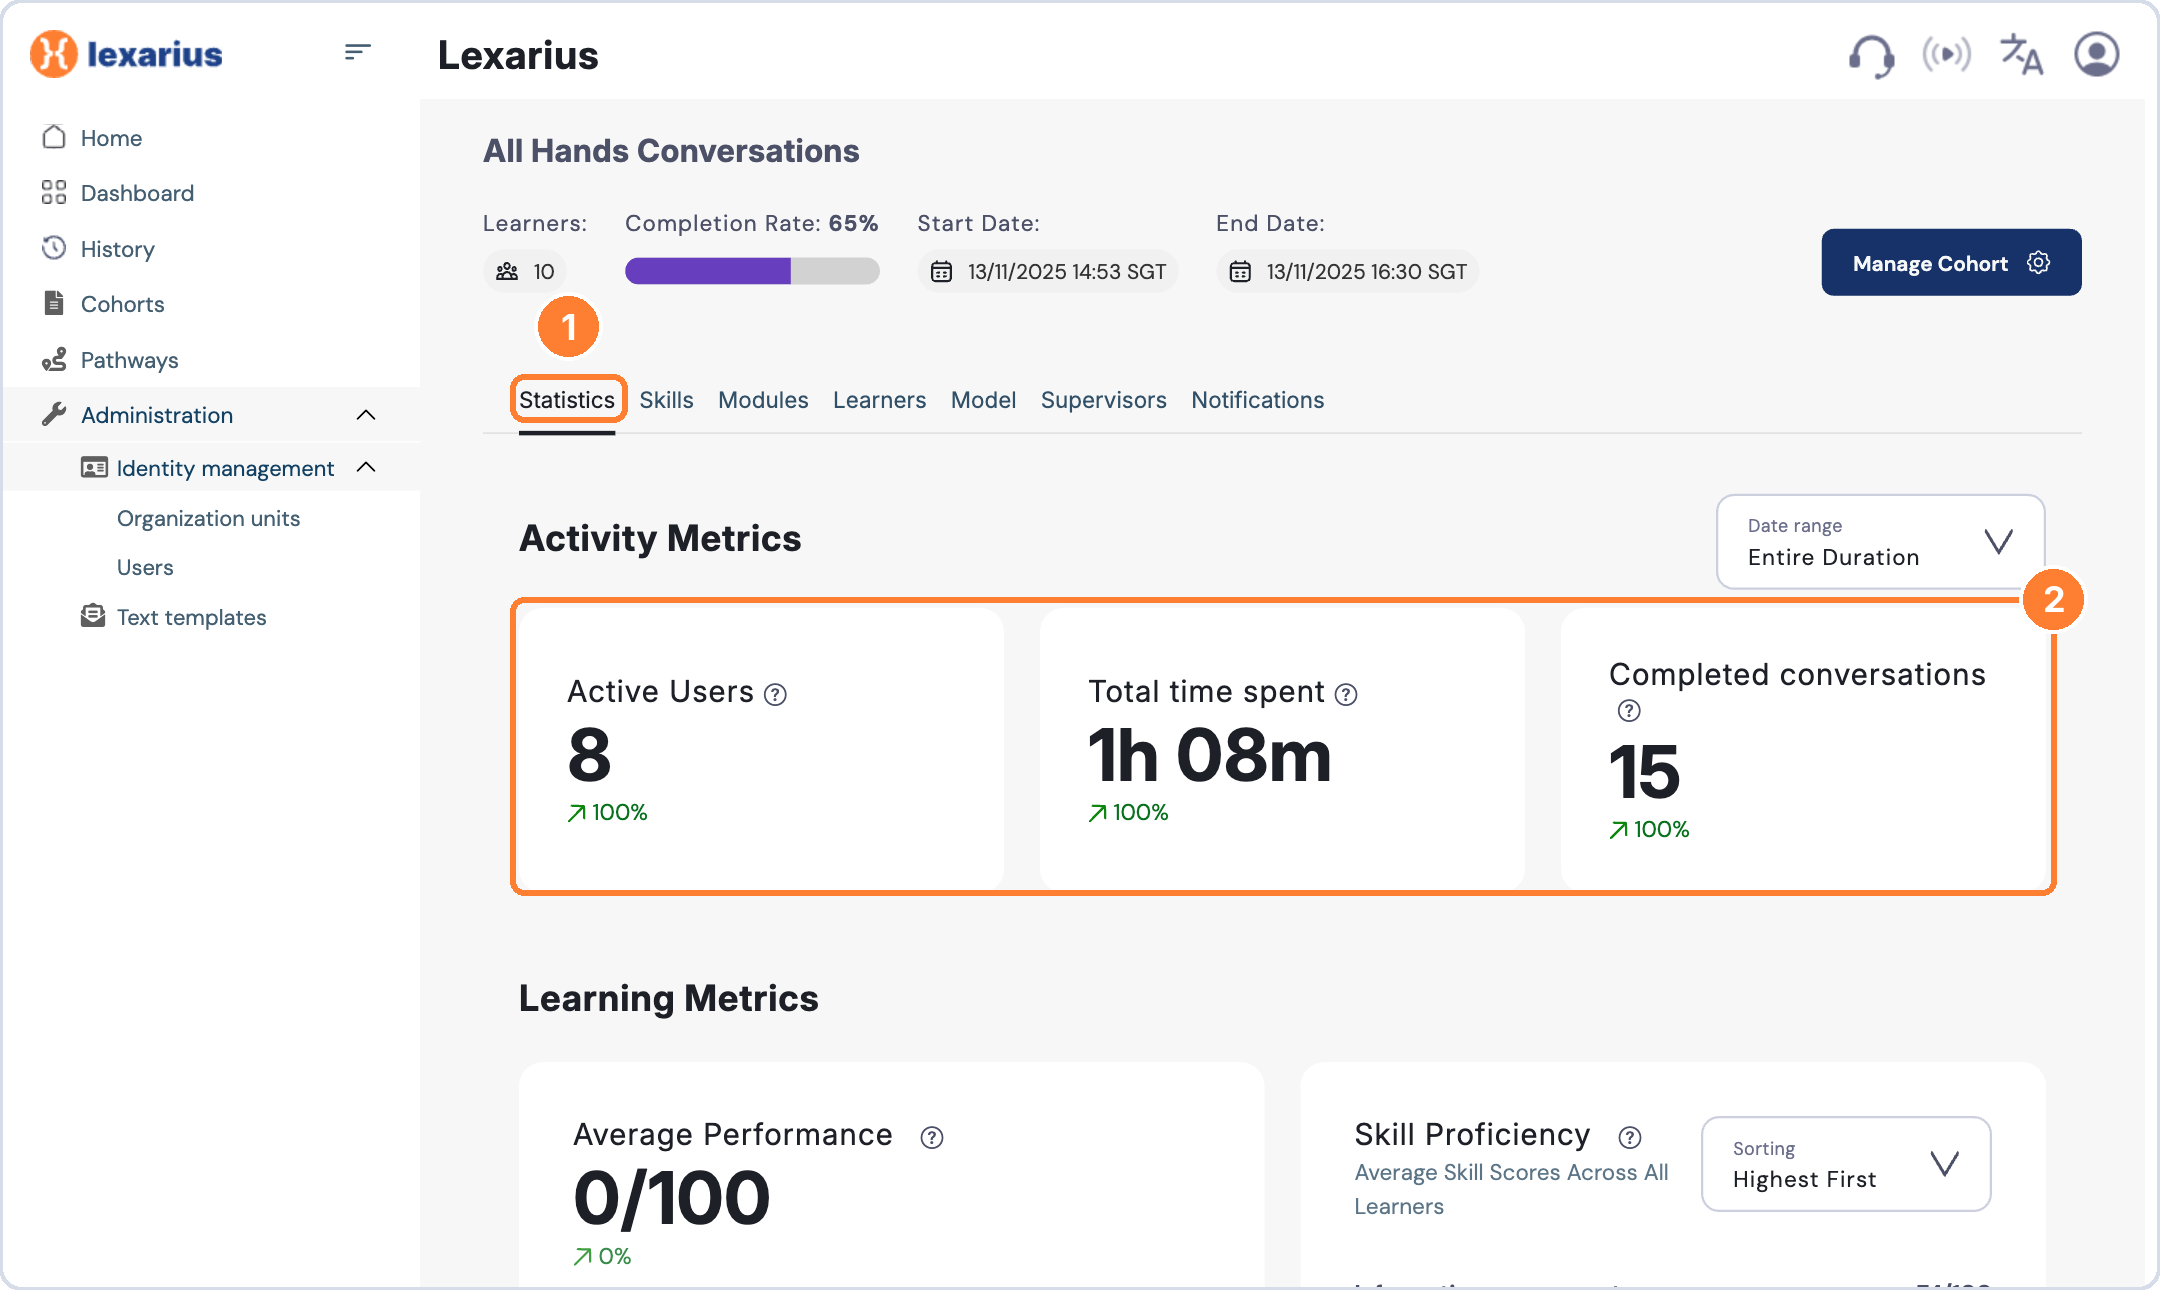2160x1290 pixels.
Task: Show Average Performance help icon
Action: pos(932,1137)
